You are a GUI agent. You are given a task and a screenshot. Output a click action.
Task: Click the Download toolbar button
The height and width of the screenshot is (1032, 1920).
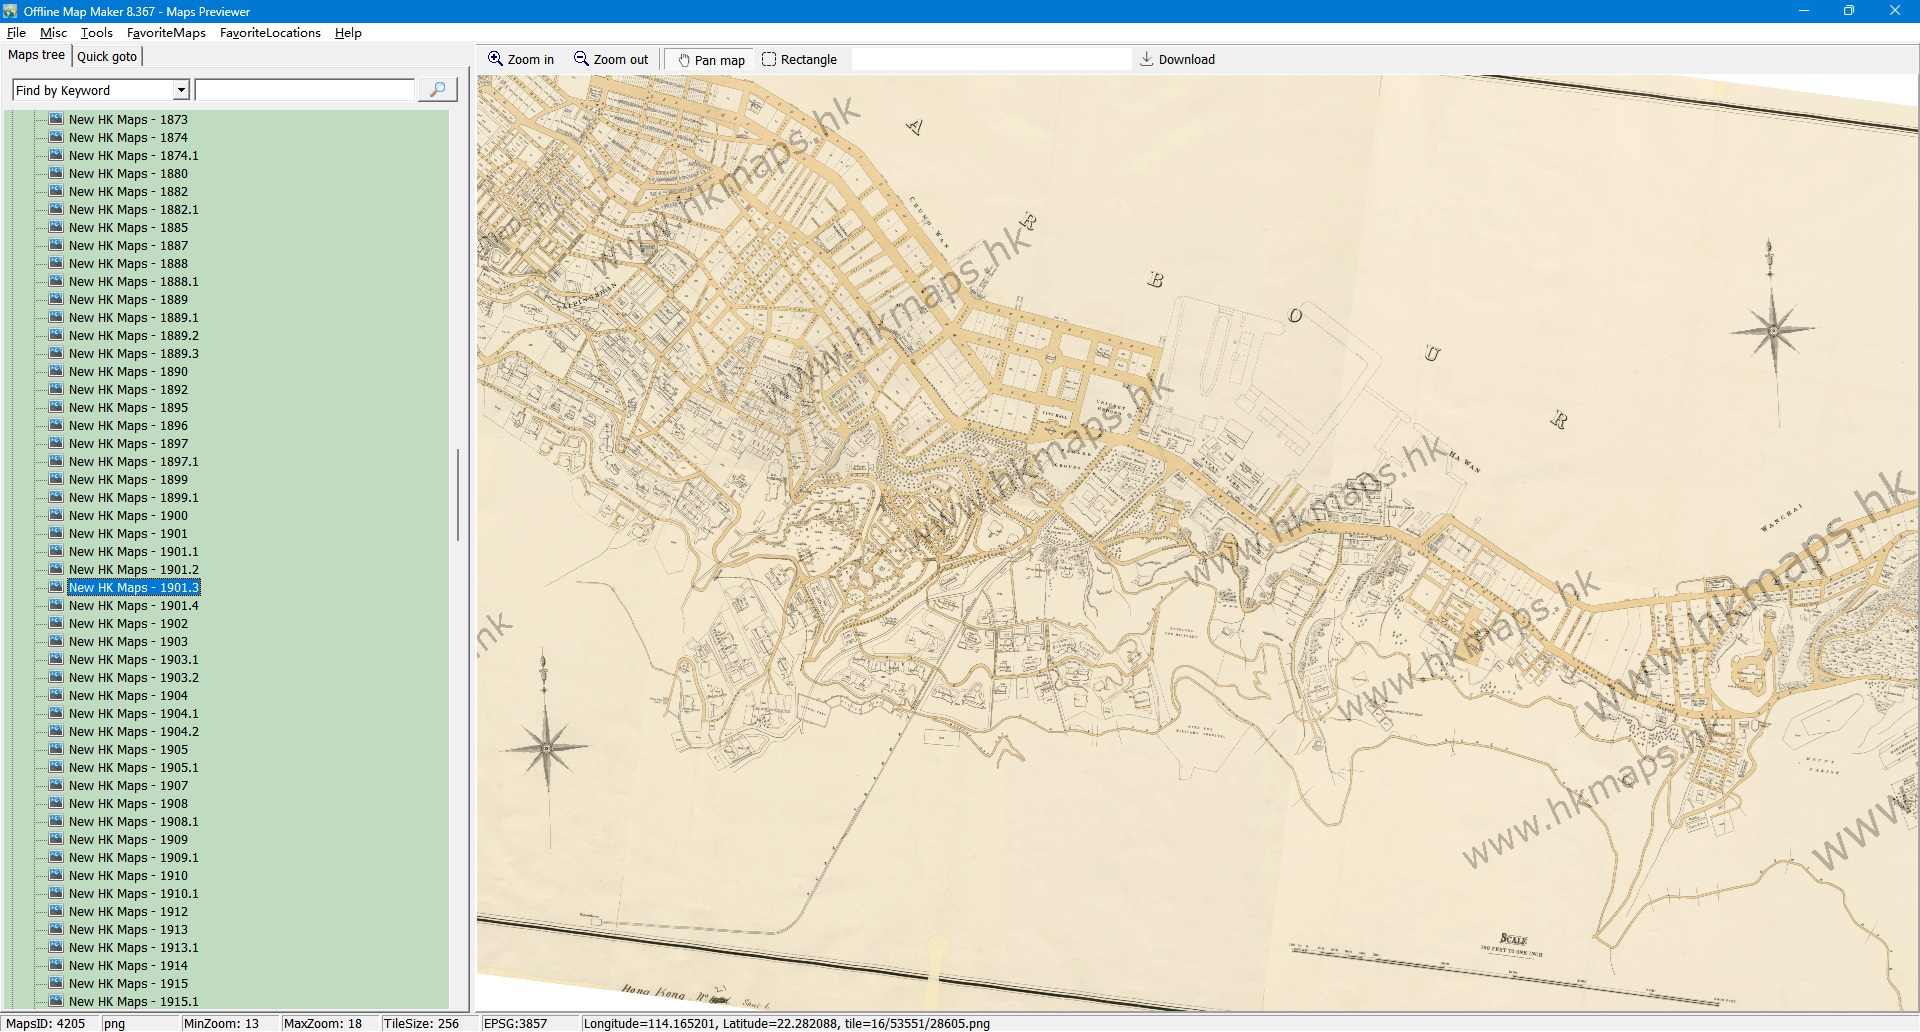point(1177,60)
